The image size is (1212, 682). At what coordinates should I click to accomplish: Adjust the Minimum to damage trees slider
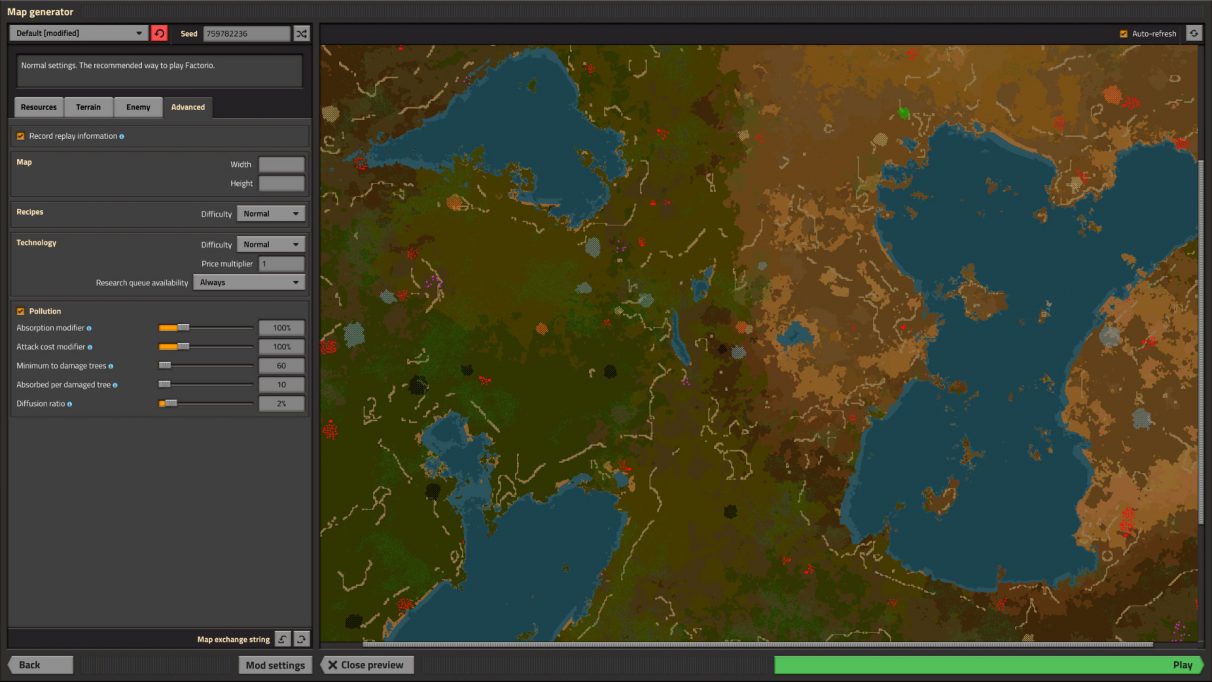pyautogui.click(x=206, y=366)
